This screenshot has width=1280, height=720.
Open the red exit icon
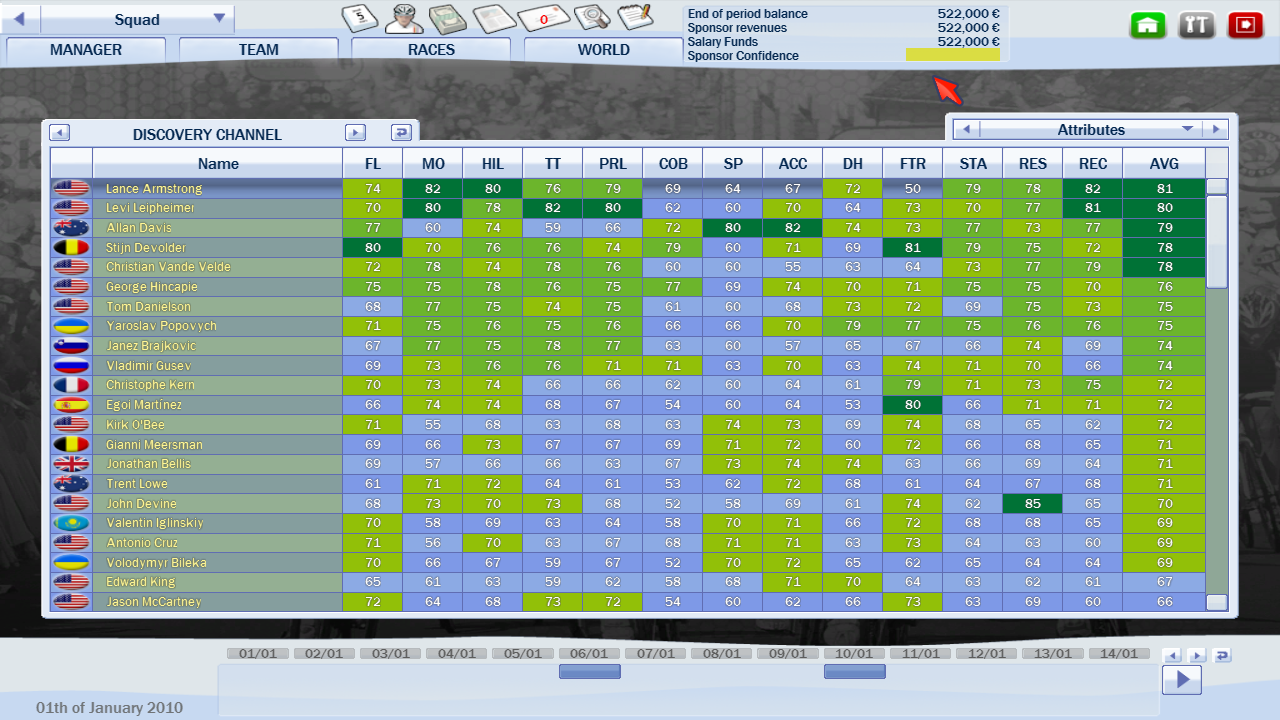[x=1246, y=26]
